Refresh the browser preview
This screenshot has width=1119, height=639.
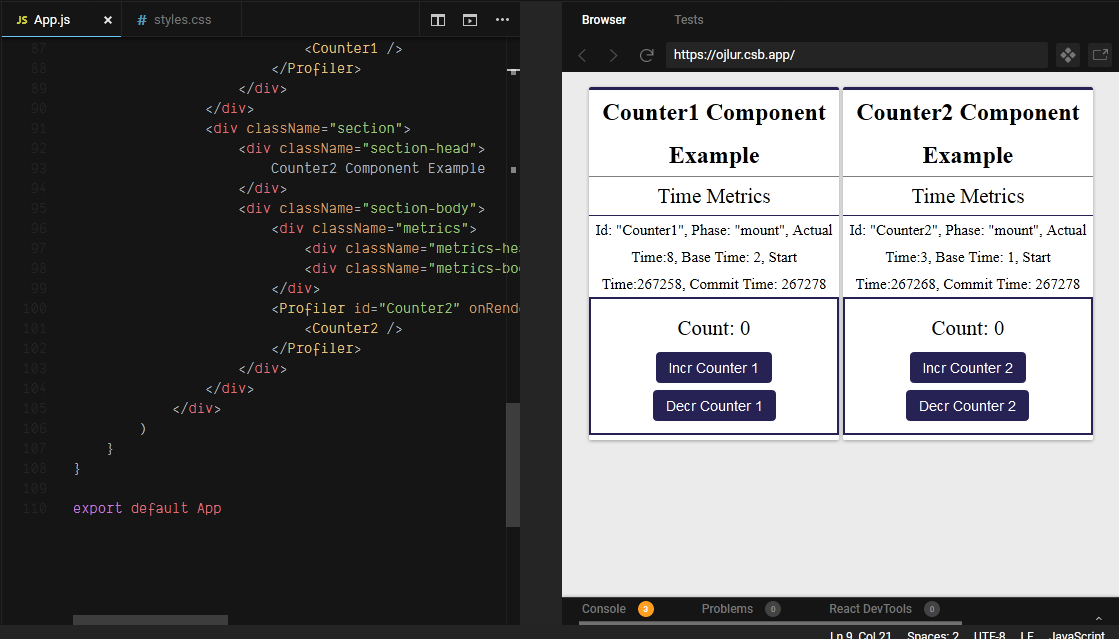pyautogui.click(x=645, y=55)
